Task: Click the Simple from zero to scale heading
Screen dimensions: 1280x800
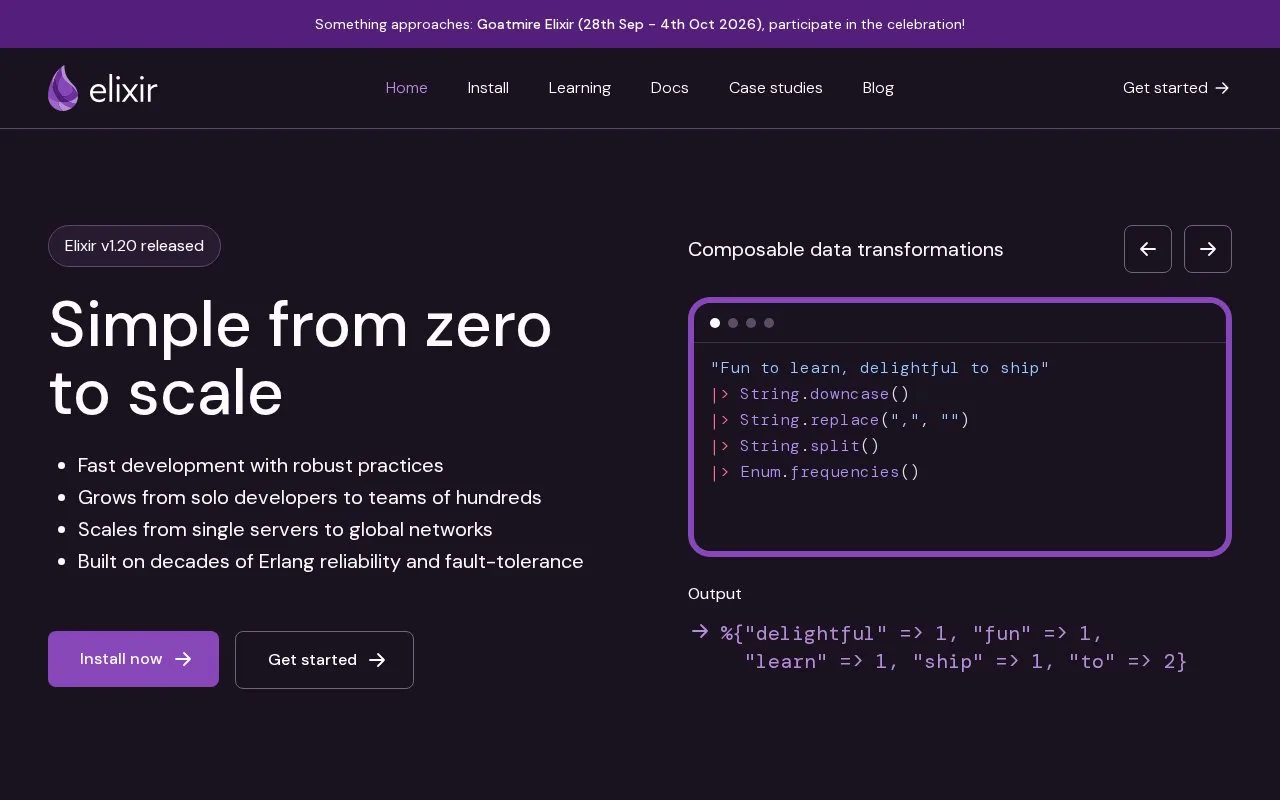Action: coord(300,359)
